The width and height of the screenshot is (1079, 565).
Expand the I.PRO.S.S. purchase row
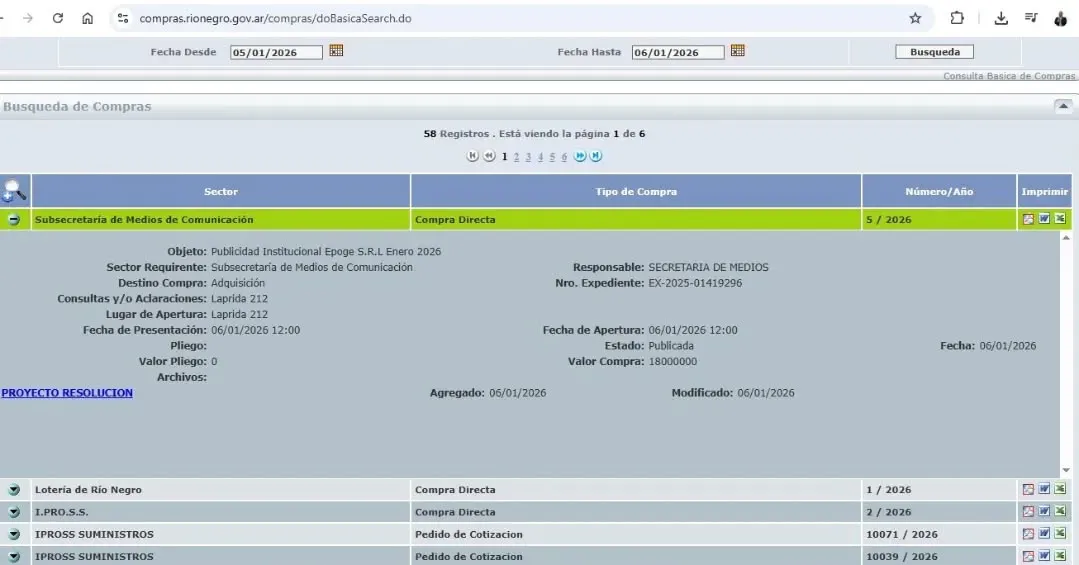pyautogui.click(x=14, y=512)
